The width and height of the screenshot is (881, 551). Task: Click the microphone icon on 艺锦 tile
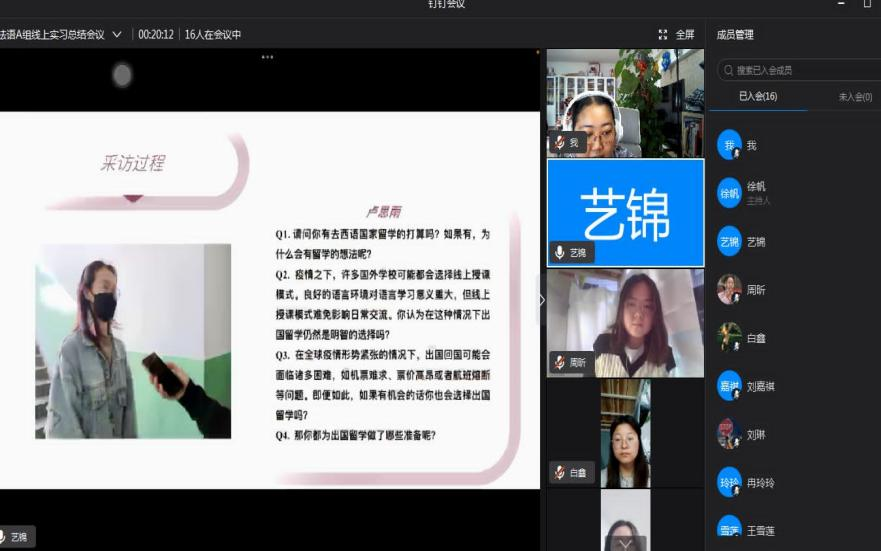[560, 253]
